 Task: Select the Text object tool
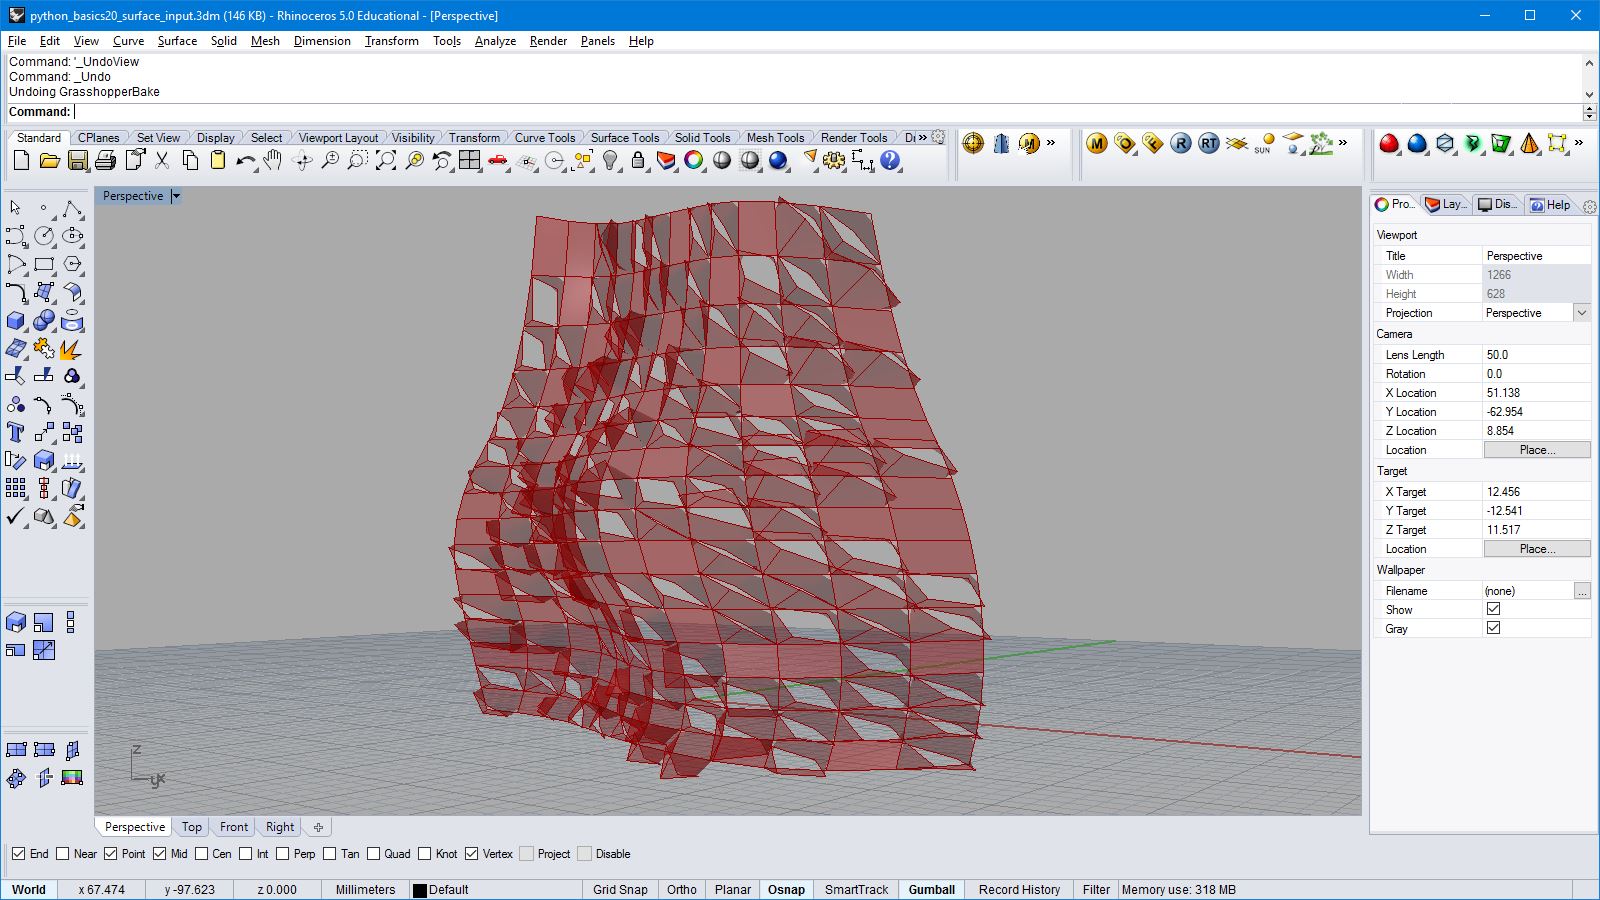pos(16,432)
